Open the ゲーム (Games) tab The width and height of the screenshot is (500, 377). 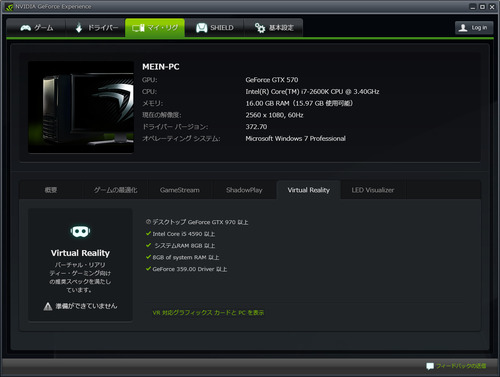36,28
